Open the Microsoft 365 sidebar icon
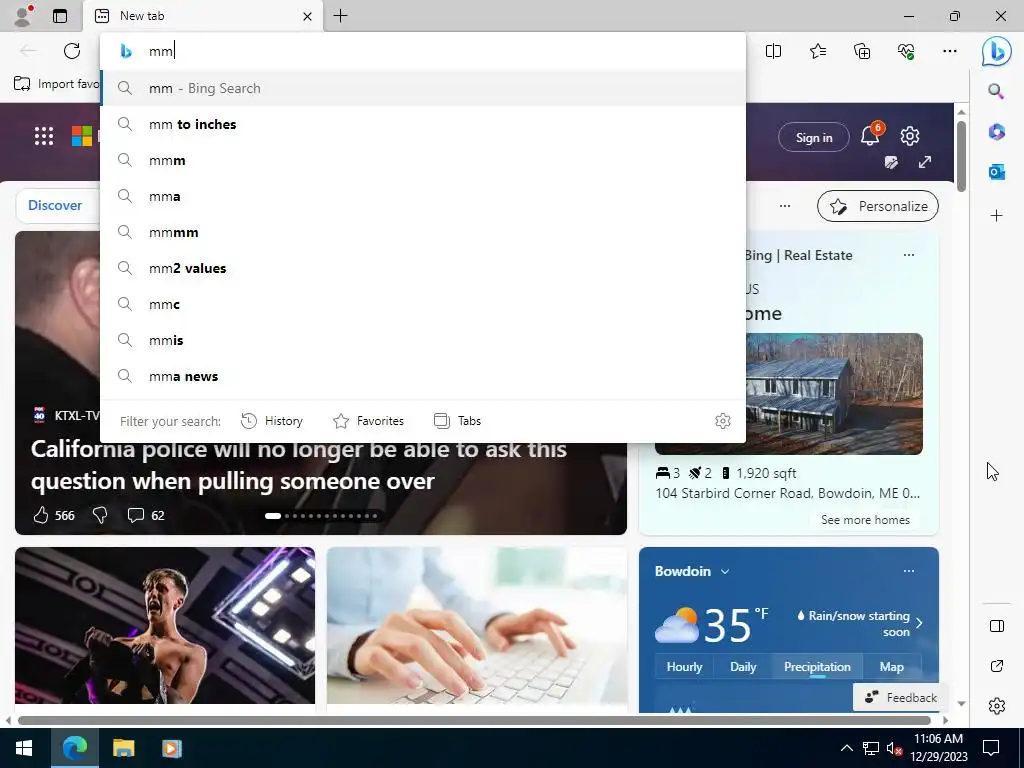The width and height of the screenshot is (1024, 768). click(996, 131)
